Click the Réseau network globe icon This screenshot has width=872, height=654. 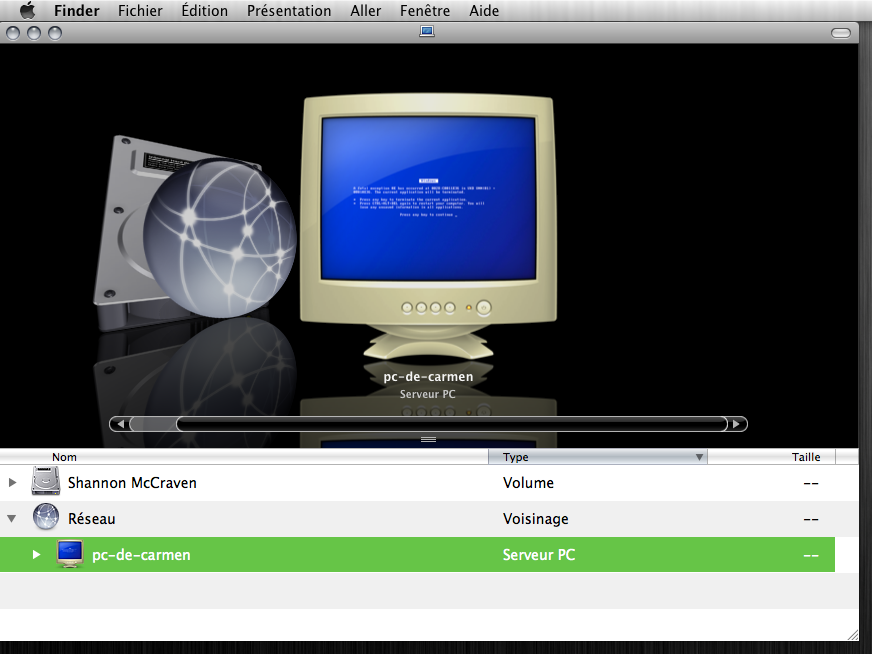tap(46, 517)
